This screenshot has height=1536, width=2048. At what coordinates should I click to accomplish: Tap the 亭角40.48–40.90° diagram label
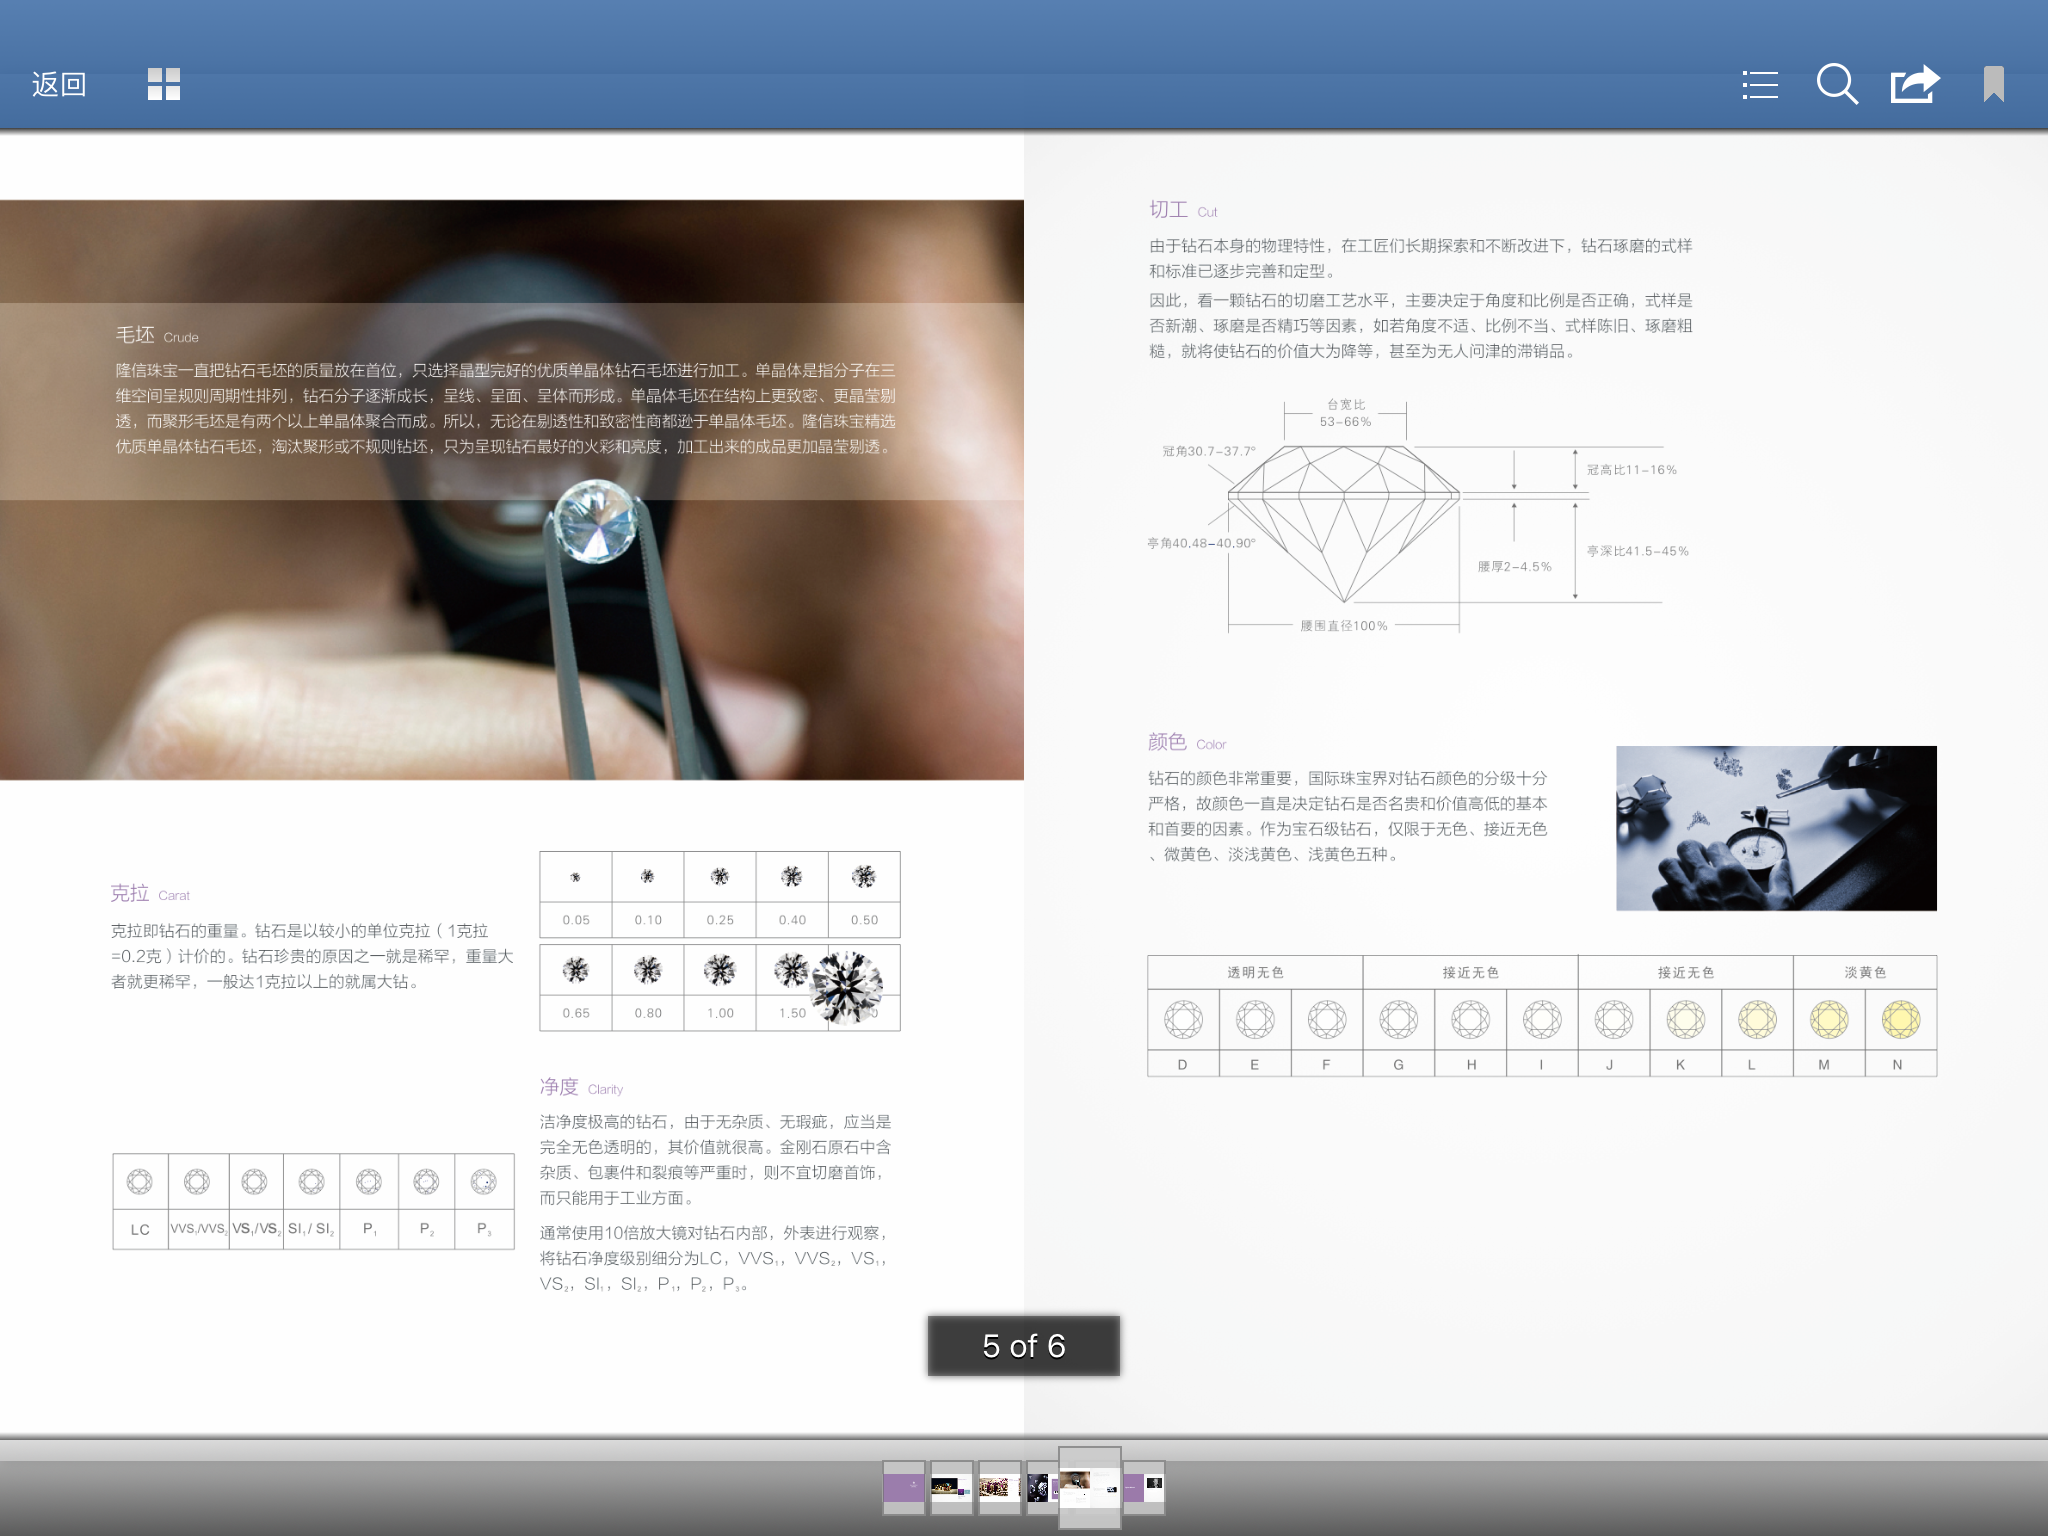[1201, 543]
